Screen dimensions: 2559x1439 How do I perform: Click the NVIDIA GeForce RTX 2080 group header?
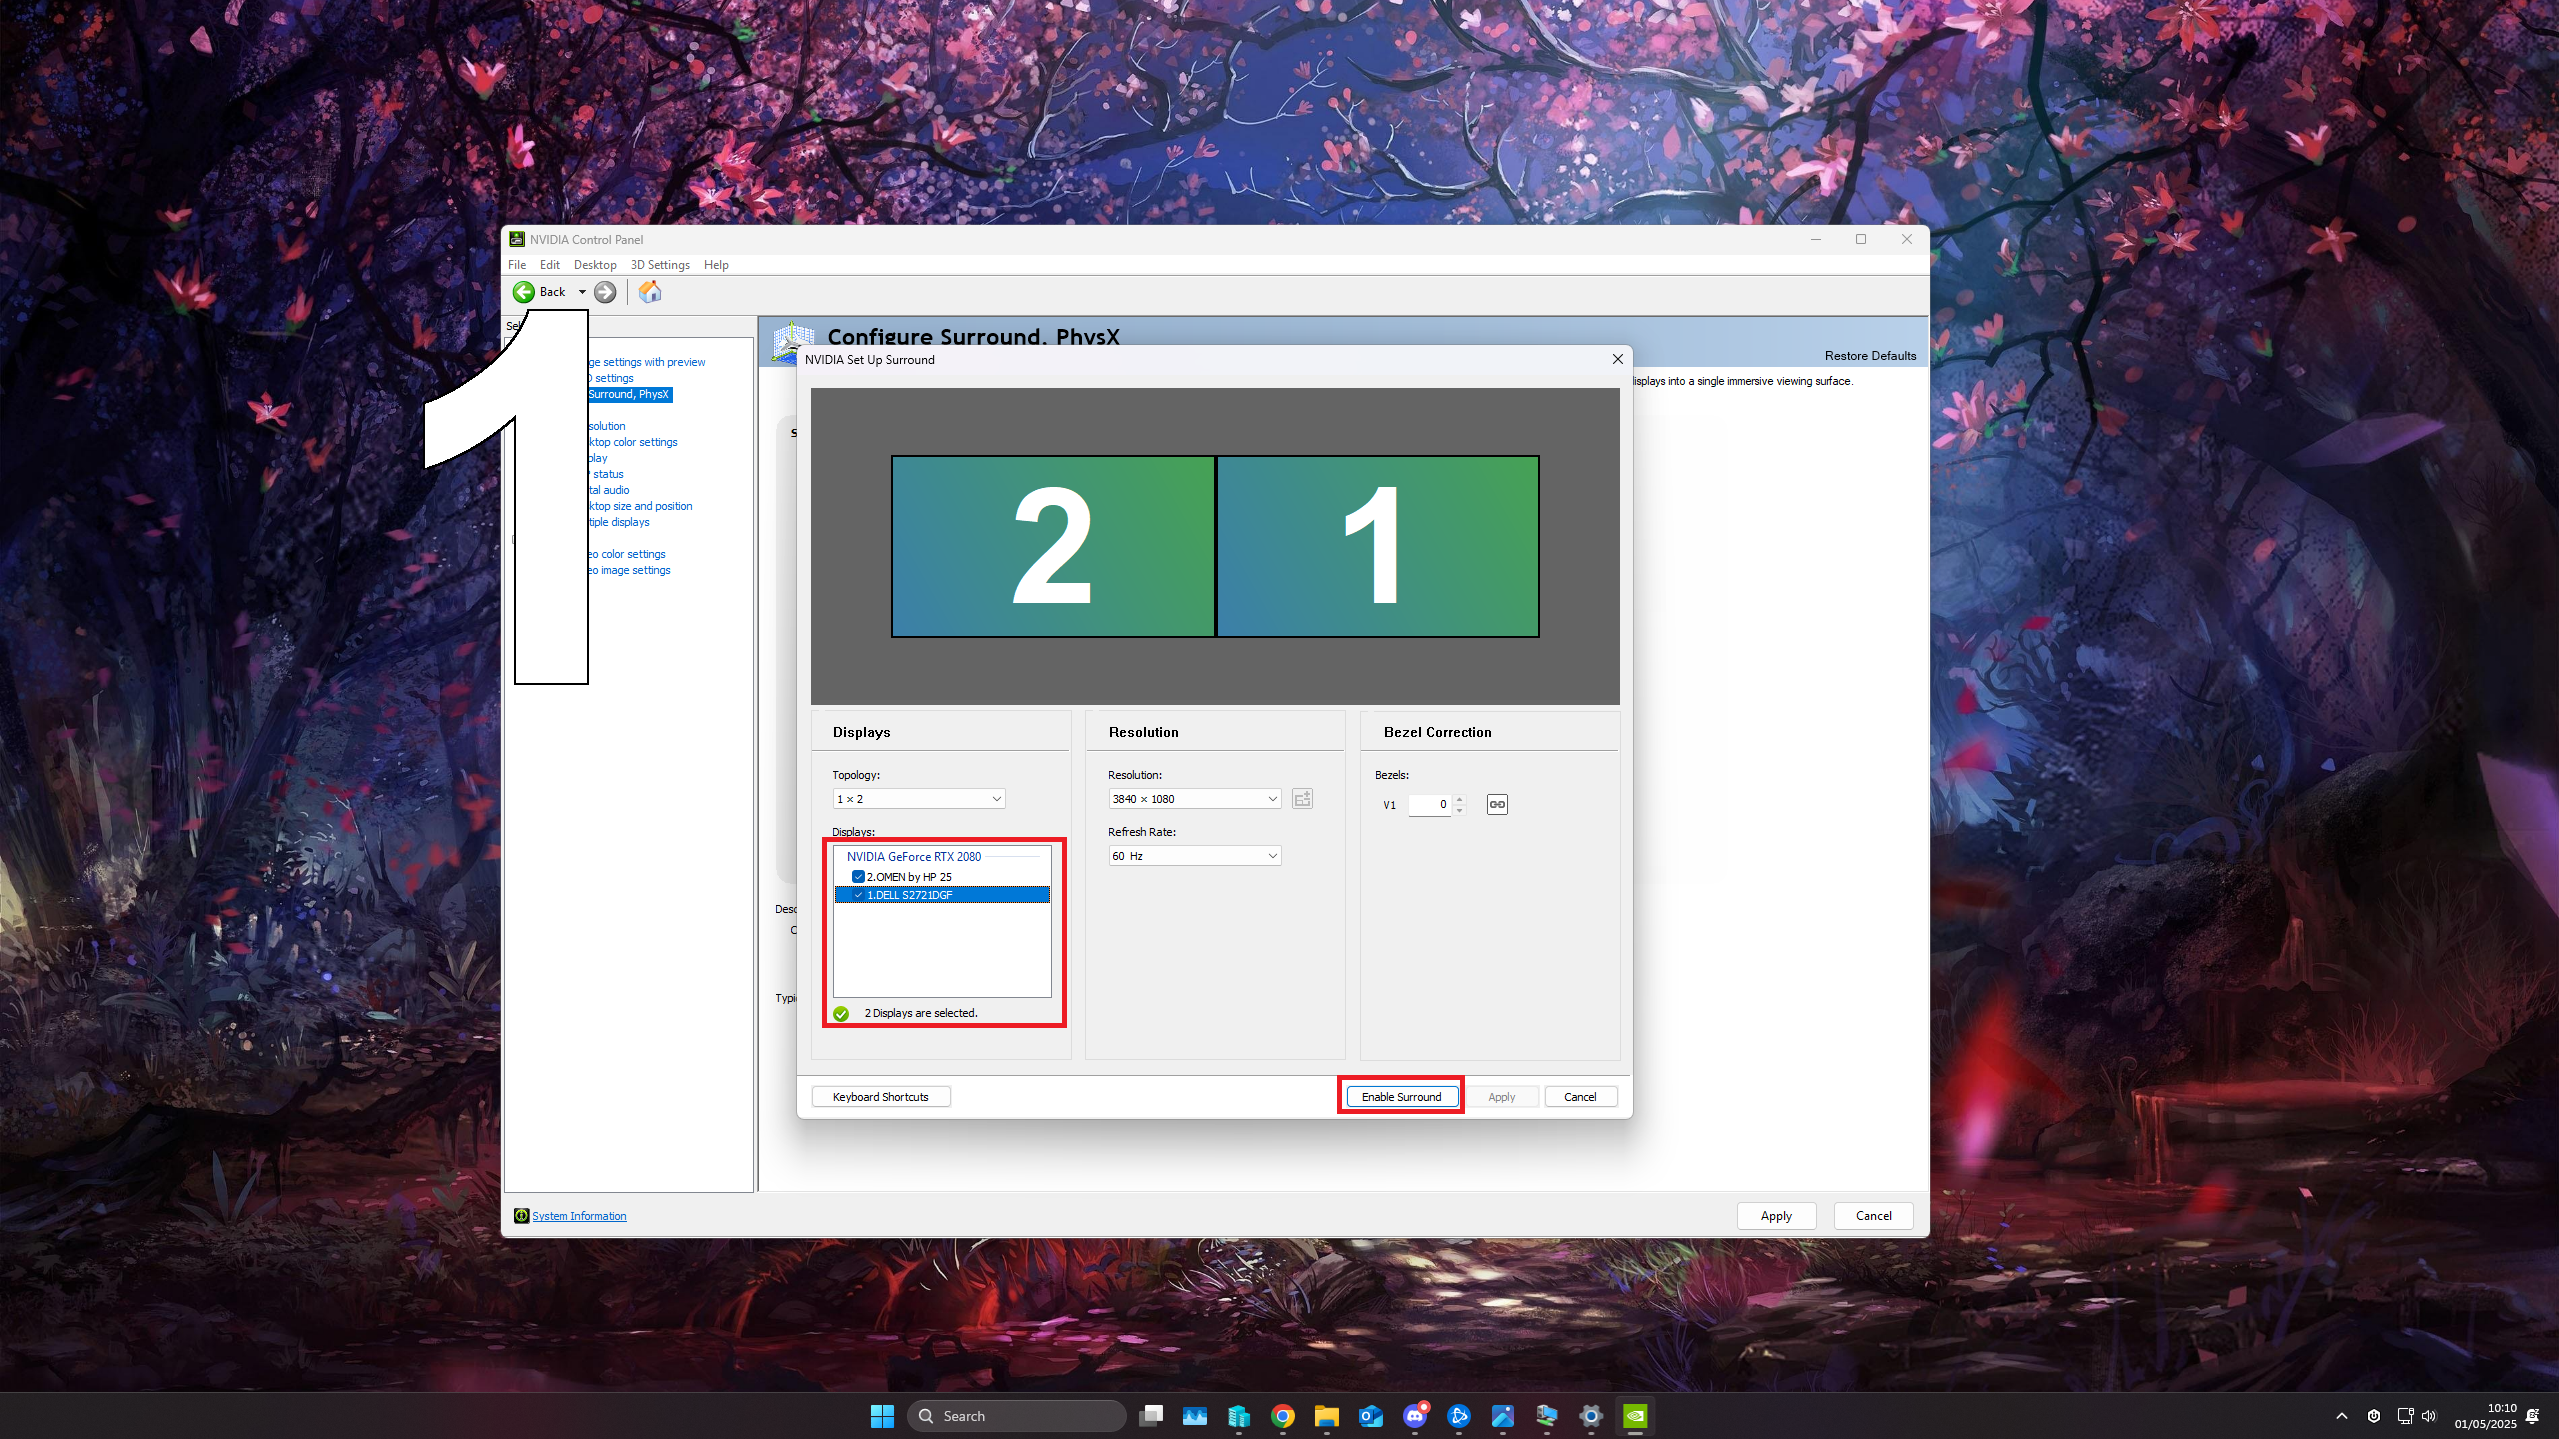(913, 857)
